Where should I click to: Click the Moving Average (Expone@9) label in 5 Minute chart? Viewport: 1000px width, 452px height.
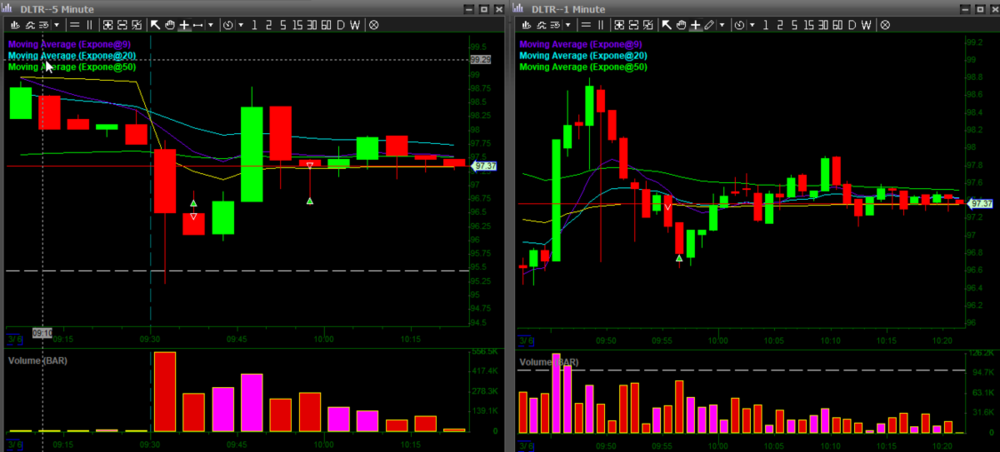(71, 44)
